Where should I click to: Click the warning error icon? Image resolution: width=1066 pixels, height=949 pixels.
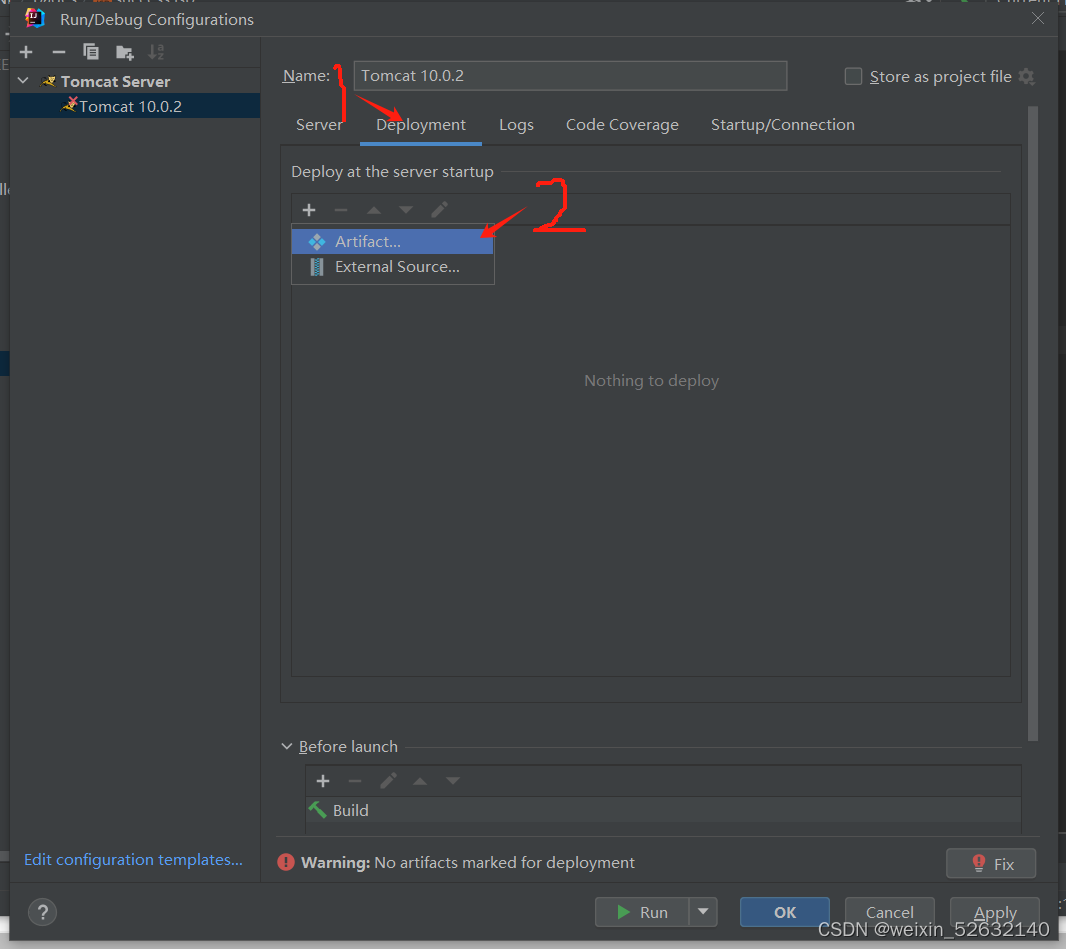[x=286, y=862]
